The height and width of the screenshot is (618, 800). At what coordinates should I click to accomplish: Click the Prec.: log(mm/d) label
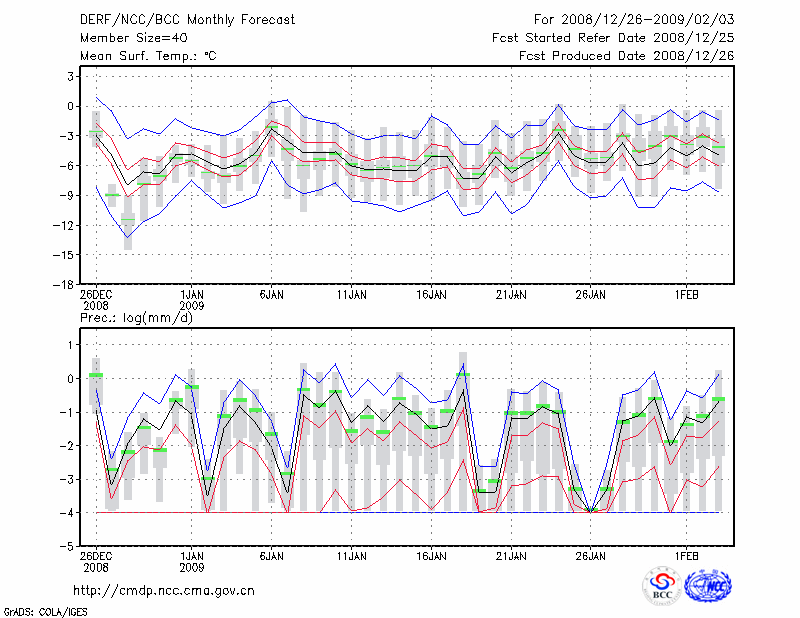(x=135, y=317)
